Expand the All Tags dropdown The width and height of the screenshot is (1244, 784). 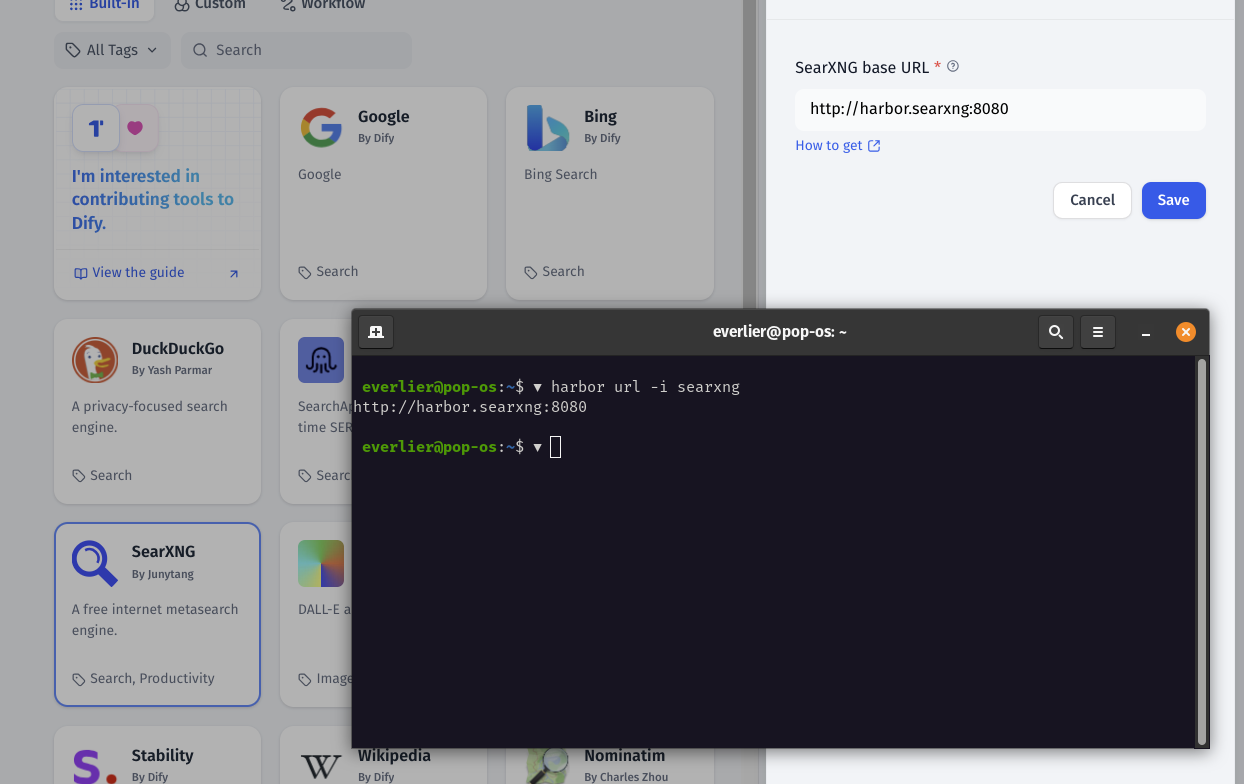point(112,50)
